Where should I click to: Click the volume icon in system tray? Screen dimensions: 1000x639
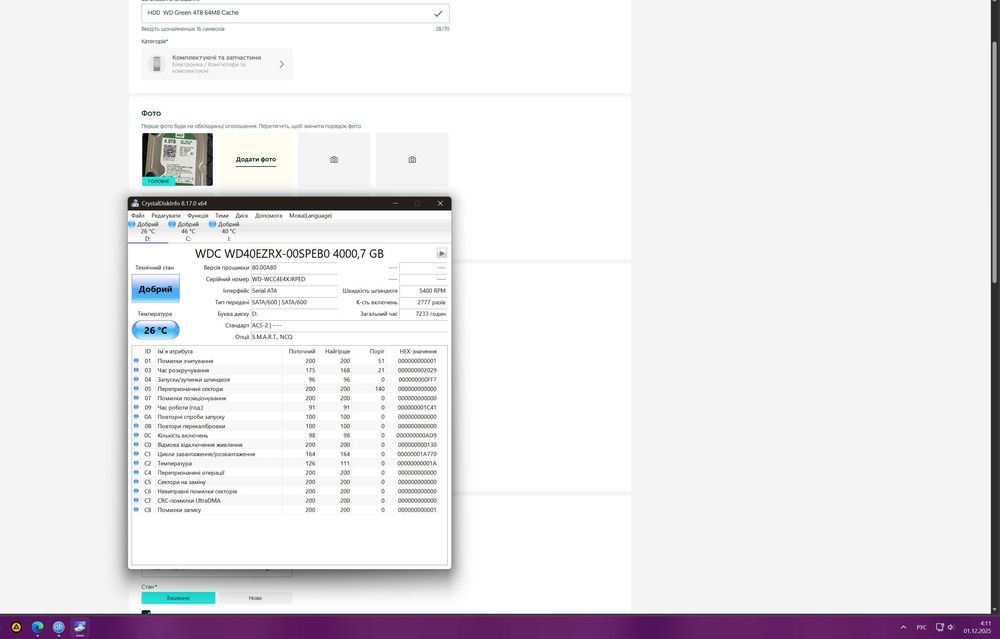(952, 628)
